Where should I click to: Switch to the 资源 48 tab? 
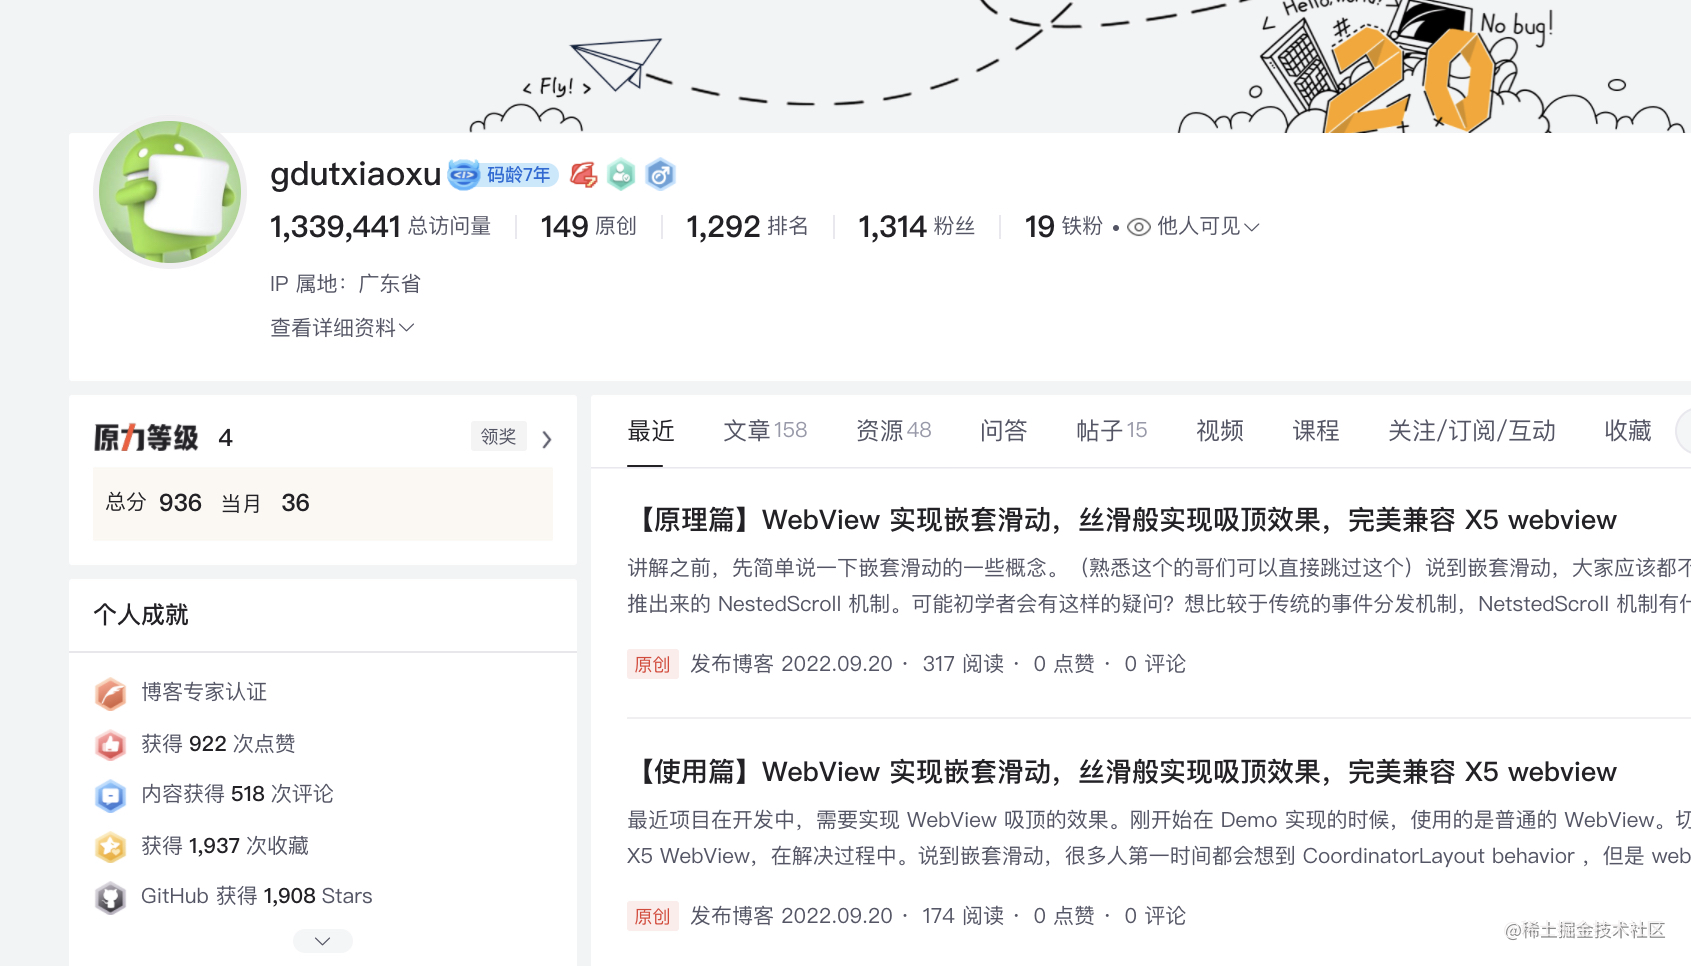click(893, 431)
